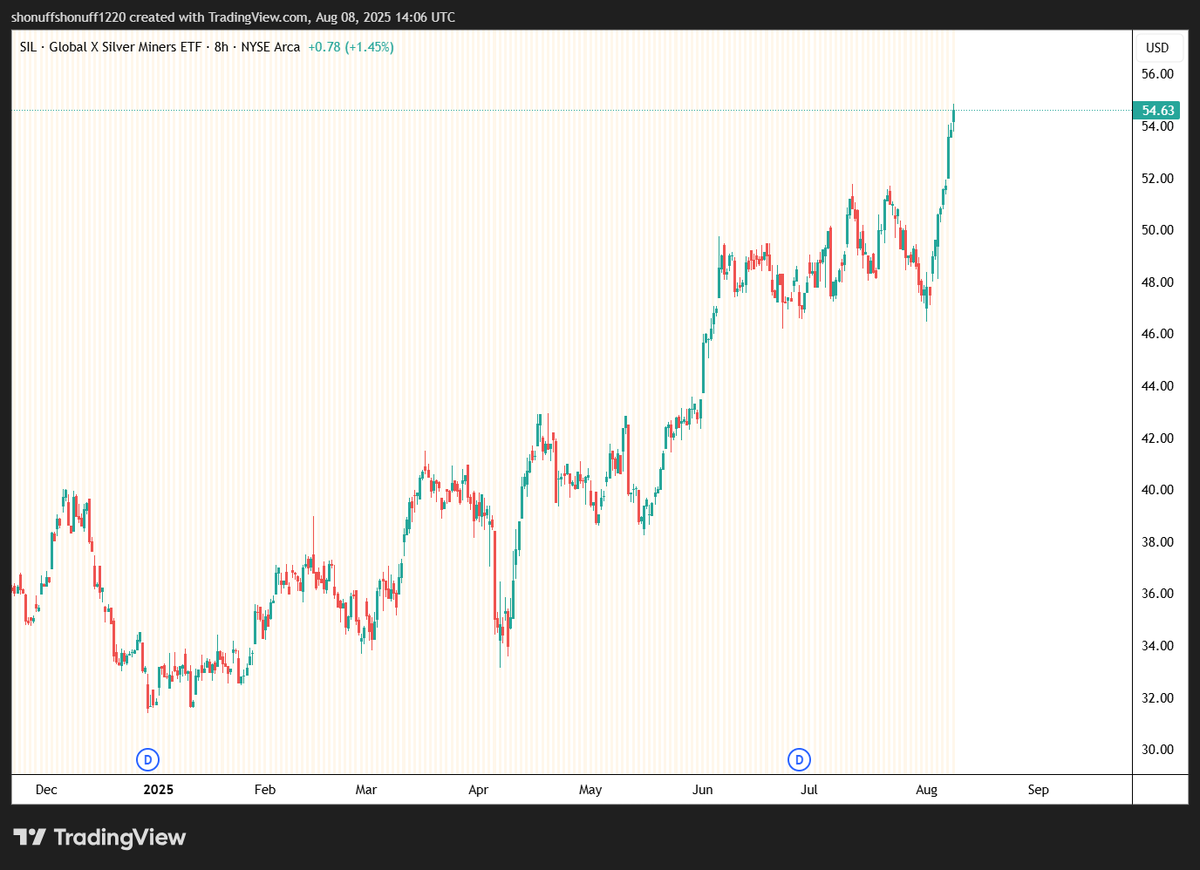The height and width of the screenshot is (870, 1200).
Task: Click the USD currency label
Action: [x=1157, y=48]
